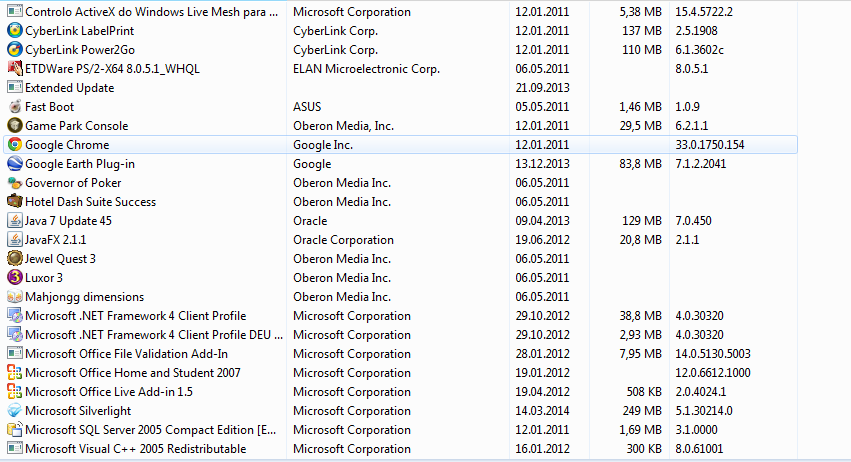This screenshot has height=462, width=851.
Task: Click the CyberLink LabelPrint icon
Action: [x=14, y=31]
